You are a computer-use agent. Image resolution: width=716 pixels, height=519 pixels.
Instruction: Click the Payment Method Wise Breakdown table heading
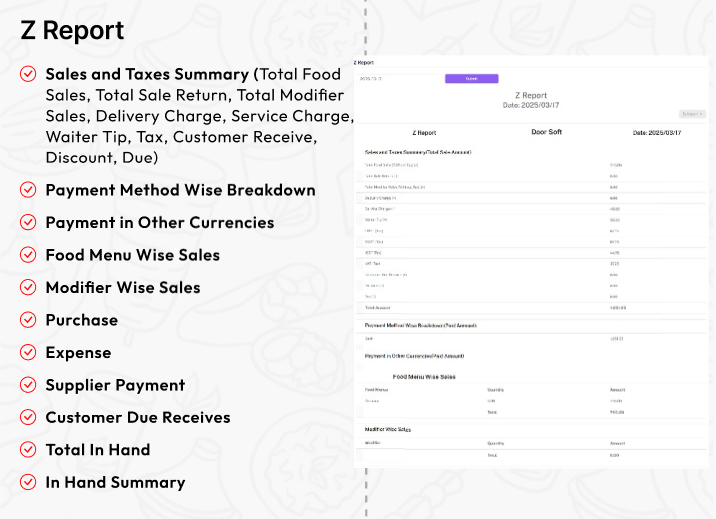click(421, 325)
